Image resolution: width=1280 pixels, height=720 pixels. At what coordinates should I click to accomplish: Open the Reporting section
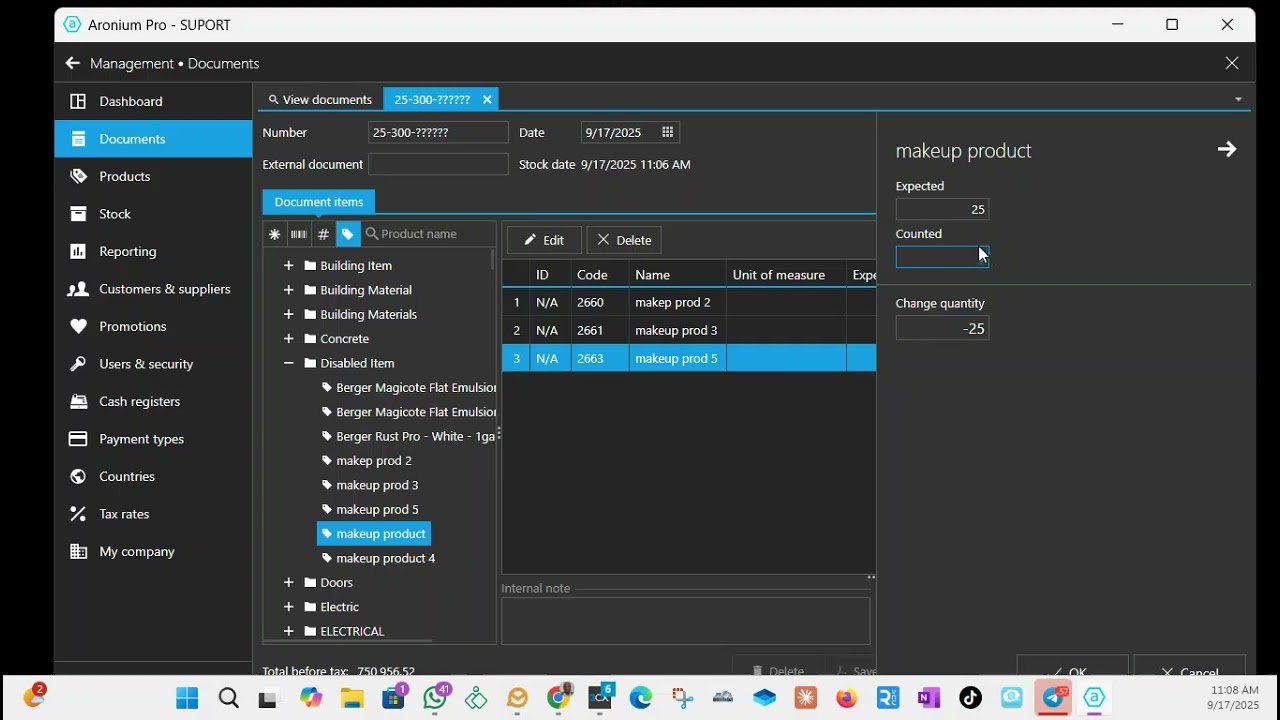click(153, 251)
